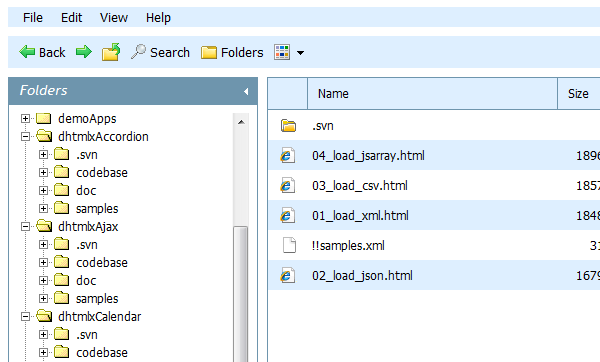The height and width of the screenshot is (362, 600).
Task: Expand .svn under dhtmlxAjax
Action: pos(43,245)
